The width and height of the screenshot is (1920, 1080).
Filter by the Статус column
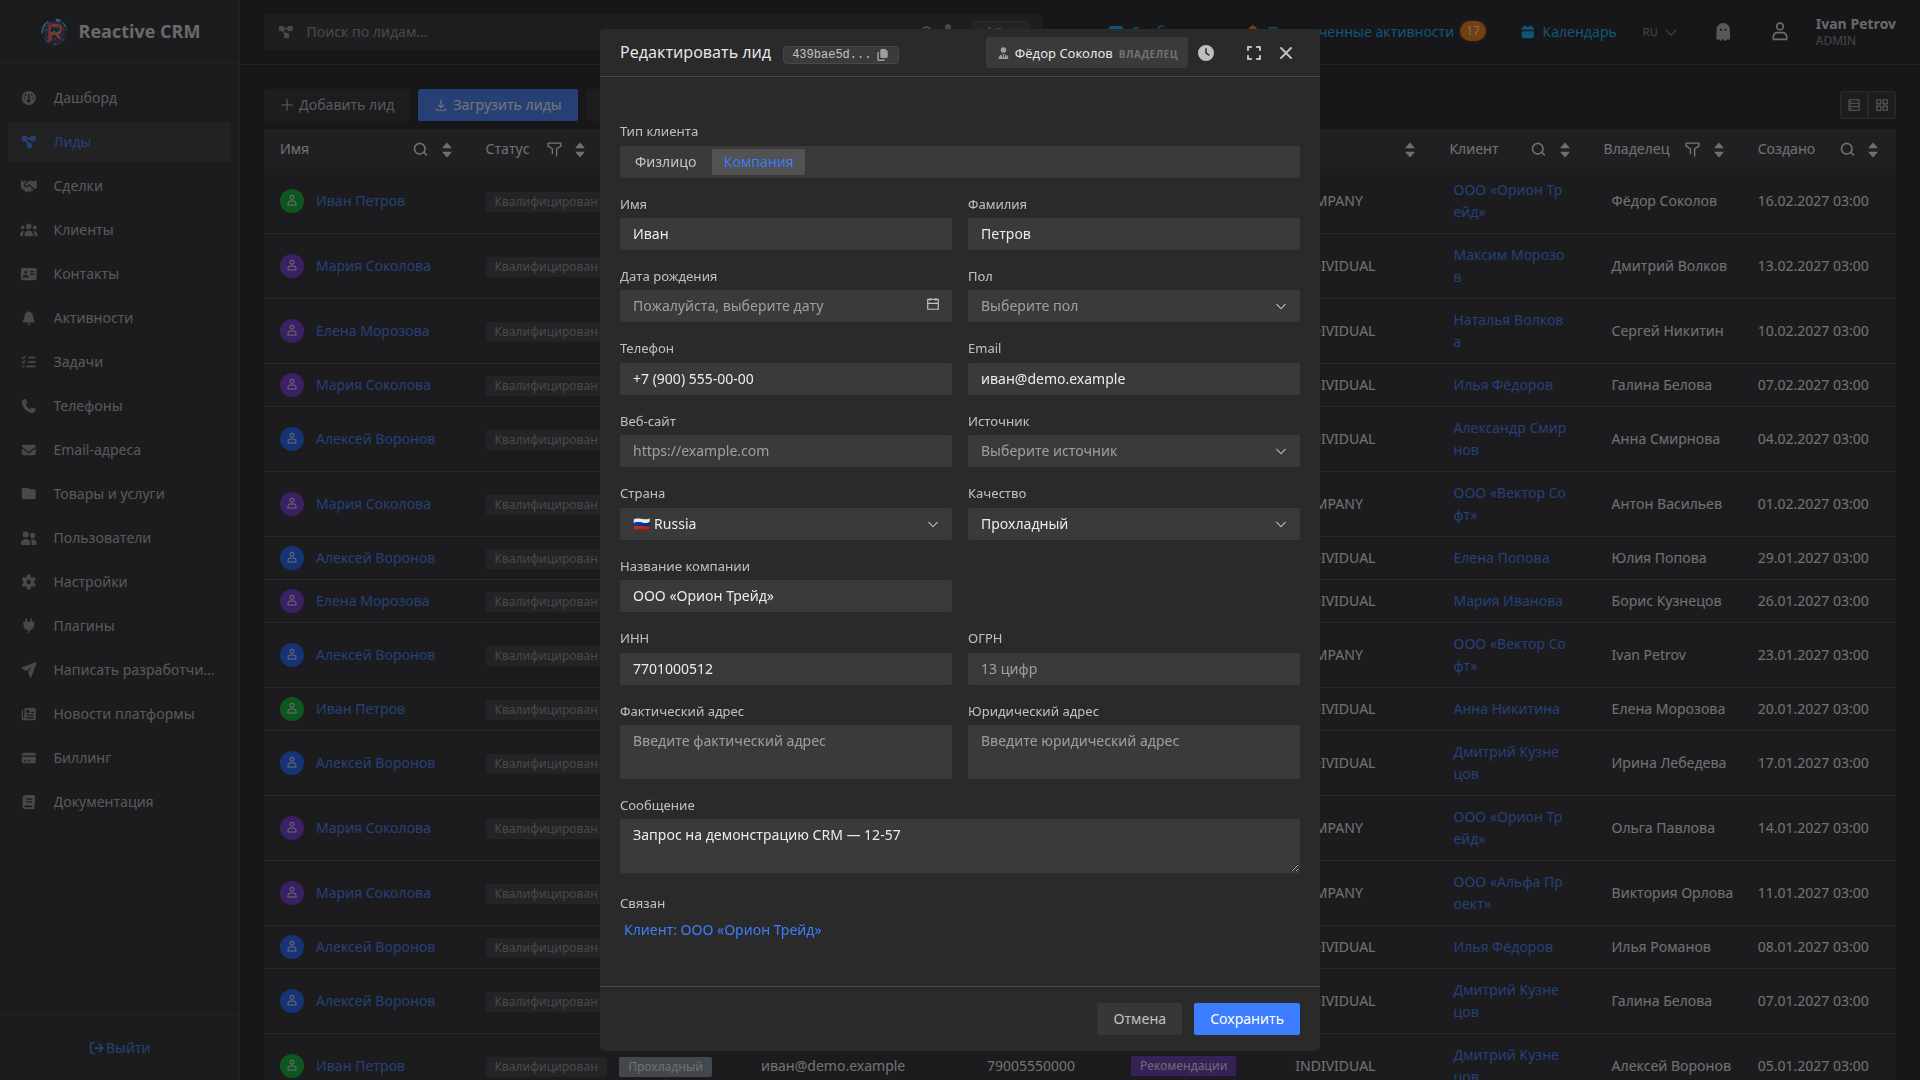tap(554, 149)
